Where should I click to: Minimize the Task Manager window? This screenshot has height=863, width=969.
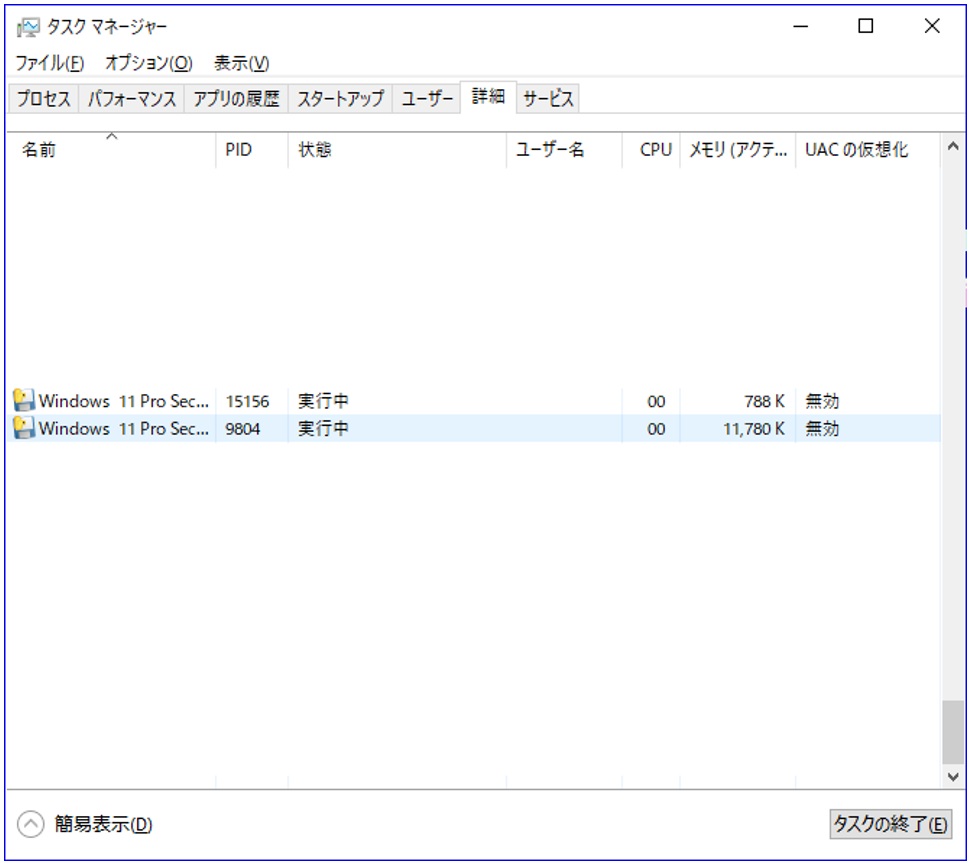(801, 26)
